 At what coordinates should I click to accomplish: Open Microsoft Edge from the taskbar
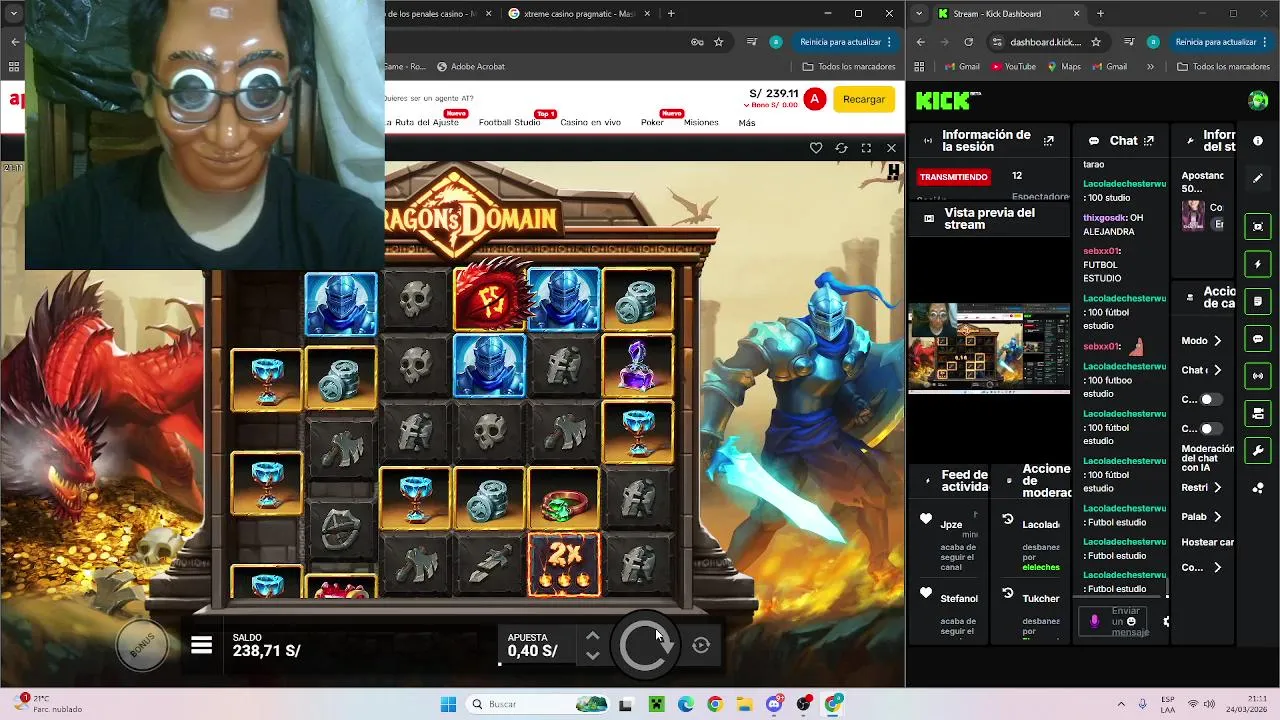click(685, 704)
